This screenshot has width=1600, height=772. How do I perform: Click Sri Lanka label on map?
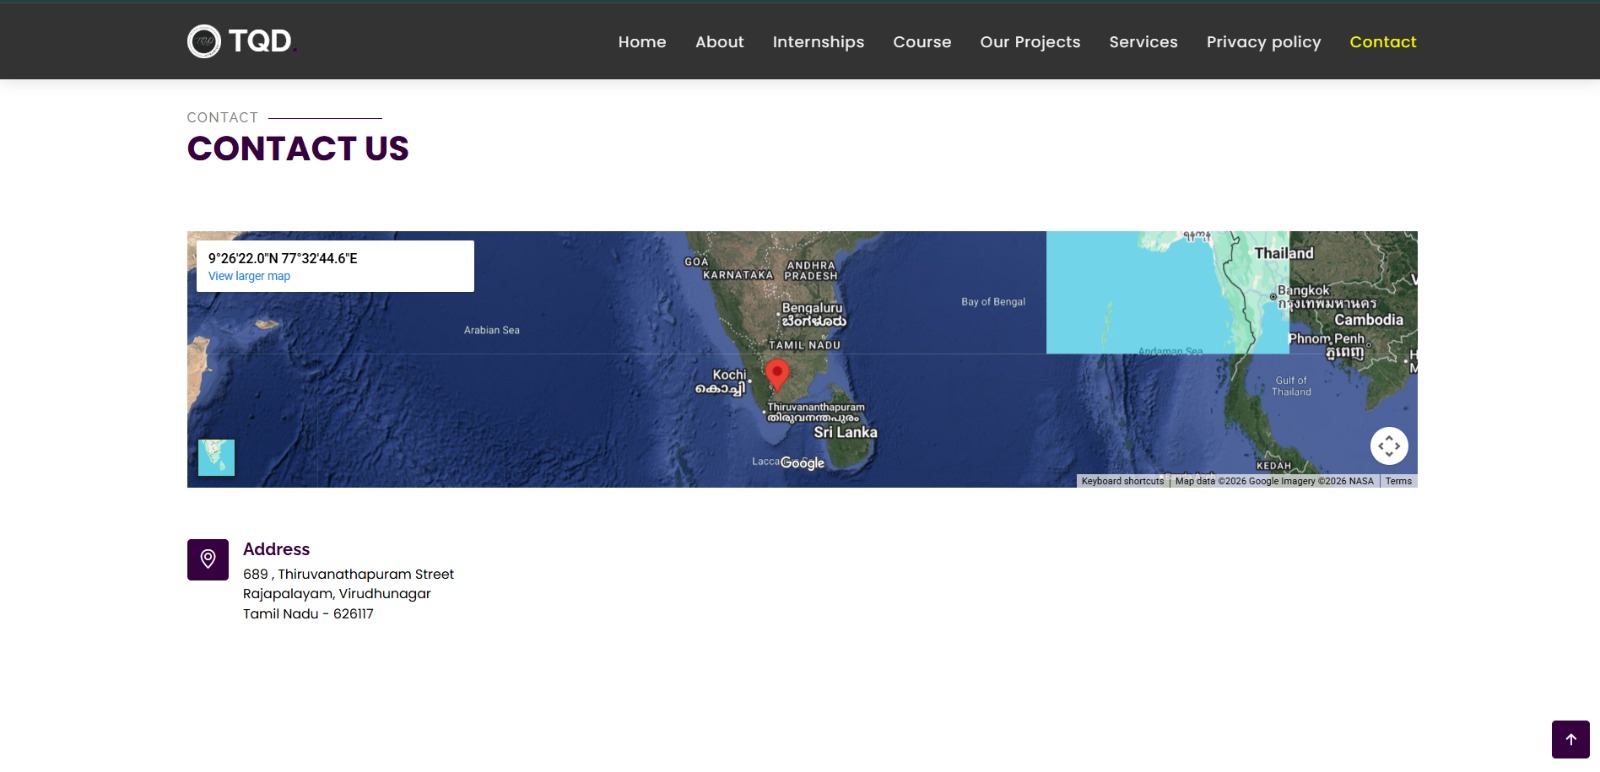(x=845, y=432)
